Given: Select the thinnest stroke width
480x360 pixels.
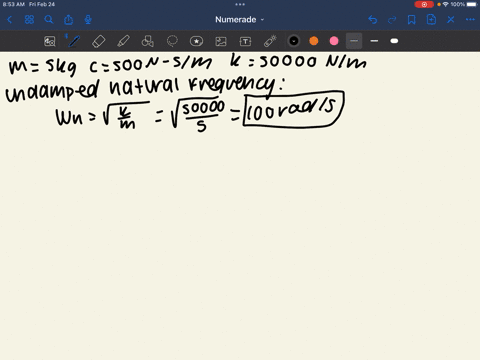Looking at the screenshot, I should tap(354, 41).
